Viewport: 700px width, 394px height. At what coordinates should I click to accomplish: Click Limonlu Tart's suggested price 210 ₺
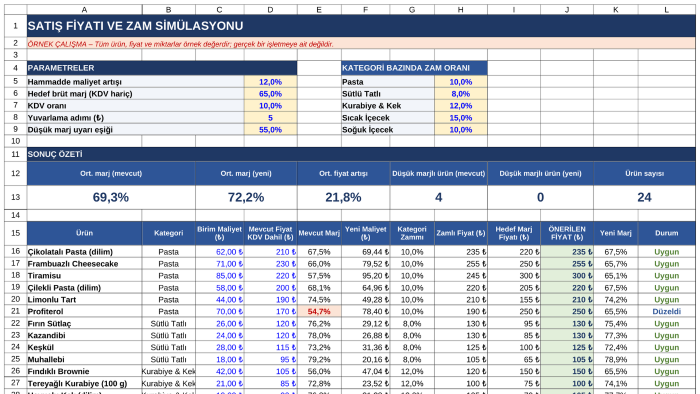tap(567, 300)
